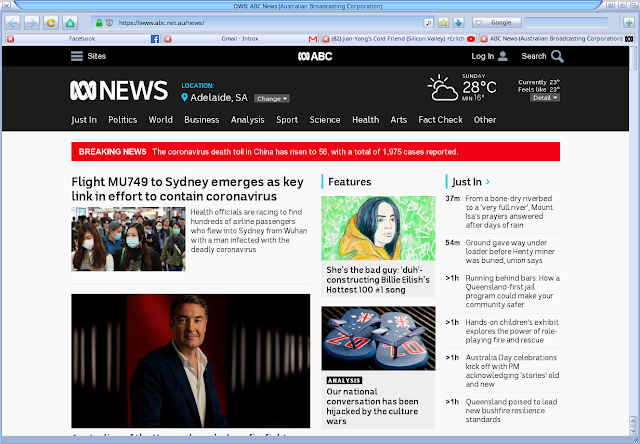Open Search with the magnifying glass icon

[557, 56]
